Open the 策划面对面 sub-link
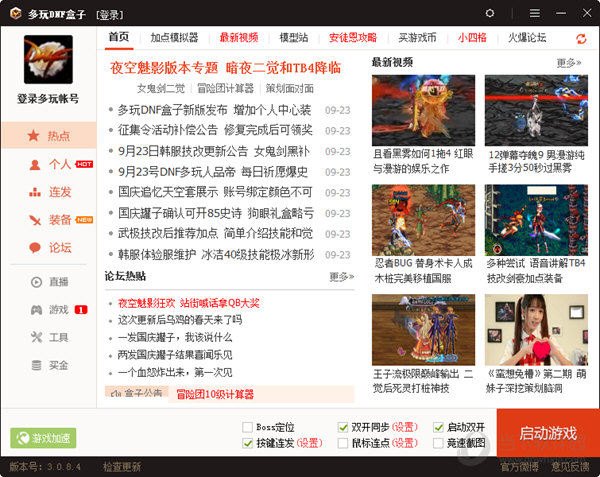The height and width of the screenshot is (477, 600). point(290,88)
